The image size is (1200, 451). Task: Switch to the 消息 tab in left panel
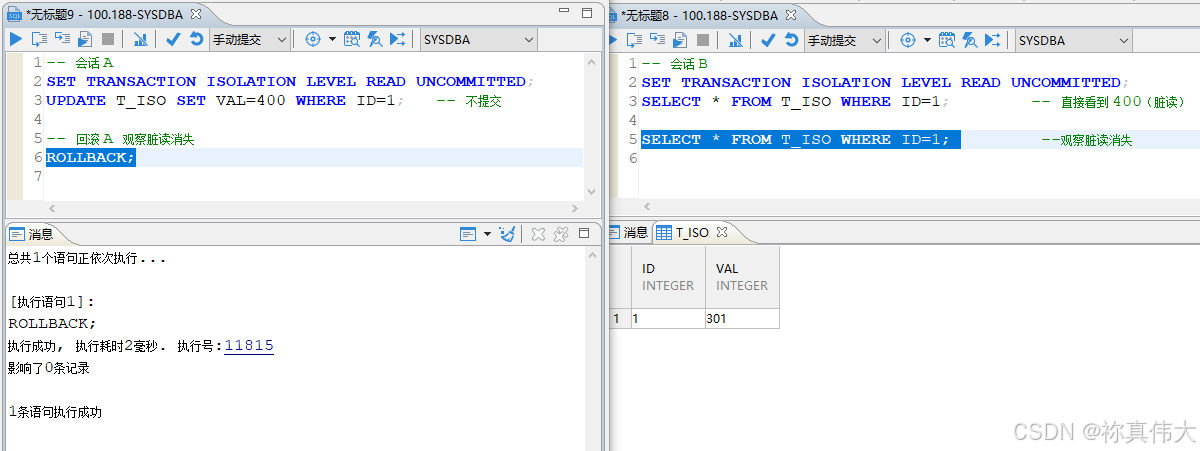click(31, 234)
